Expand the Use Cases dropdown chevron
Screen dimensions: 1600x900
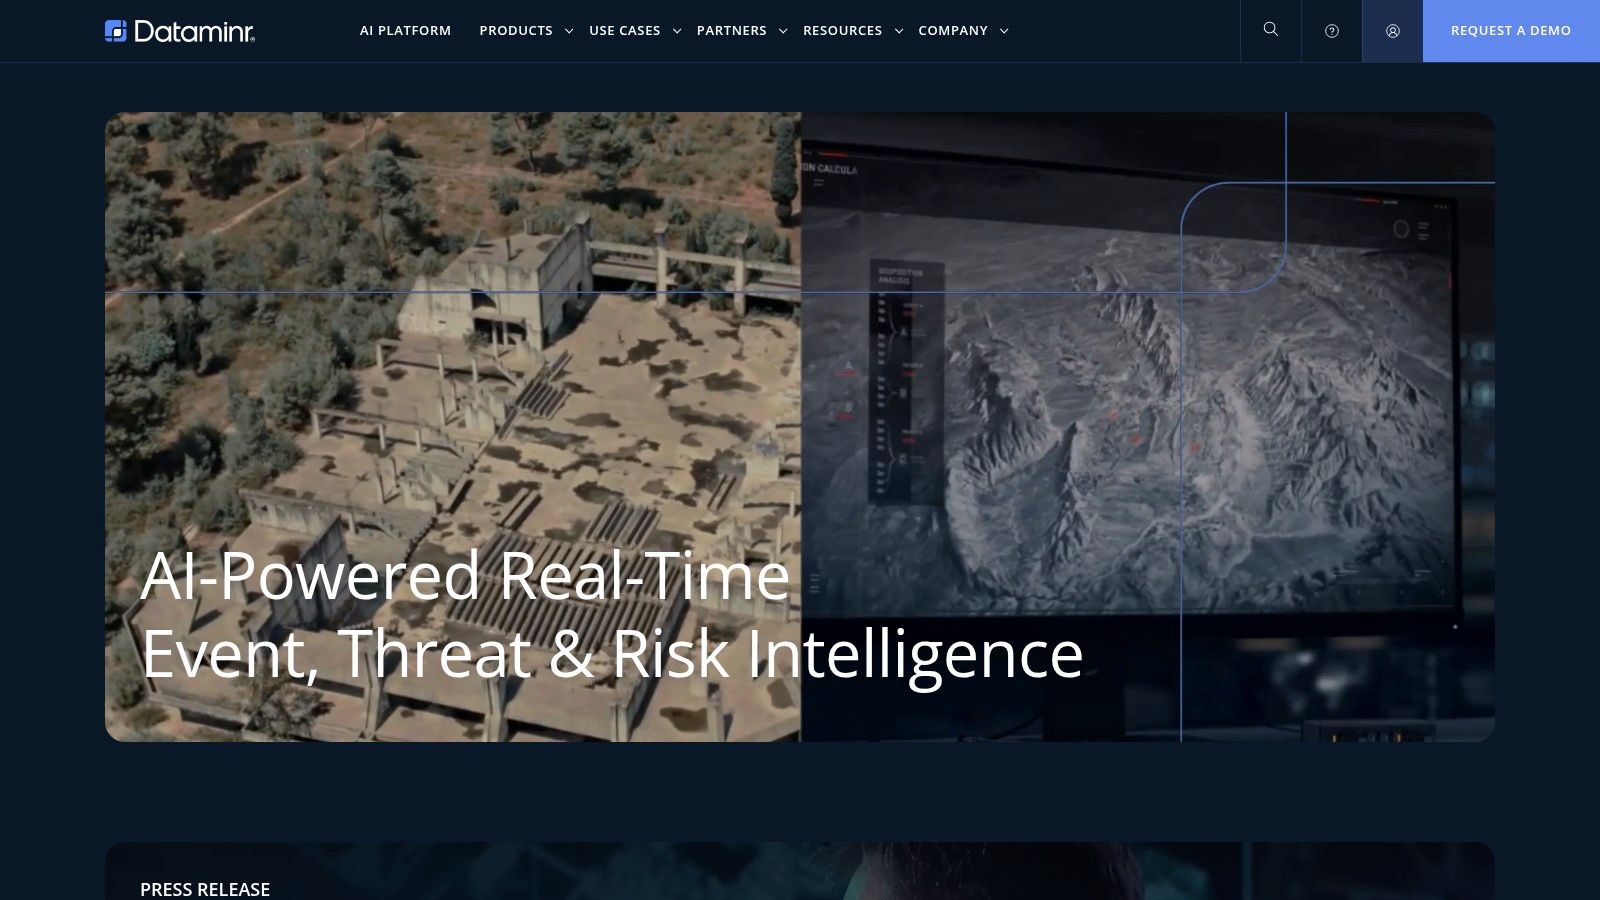(x=677, y=31)
